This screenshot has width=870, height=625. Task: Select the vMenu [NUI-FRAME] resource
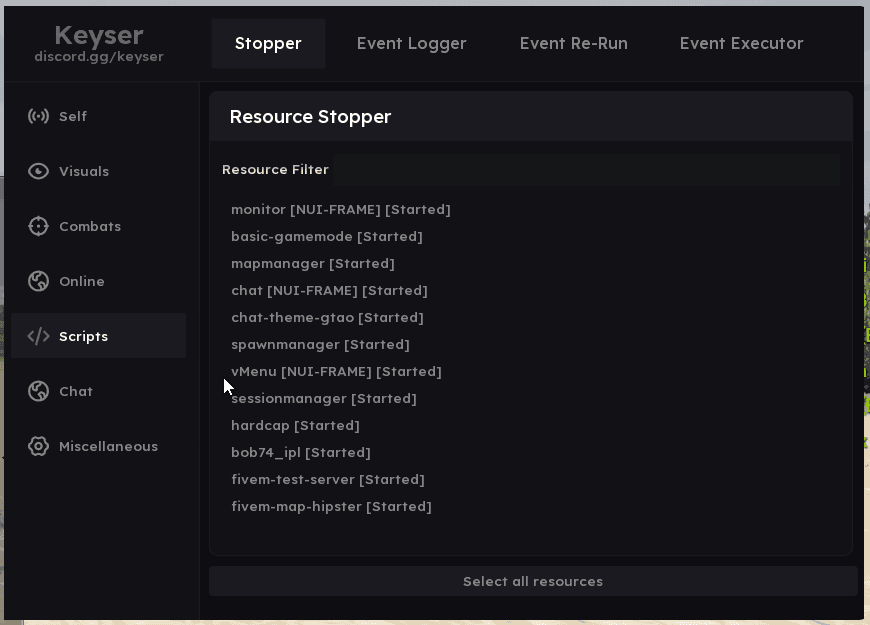point(336,371)
